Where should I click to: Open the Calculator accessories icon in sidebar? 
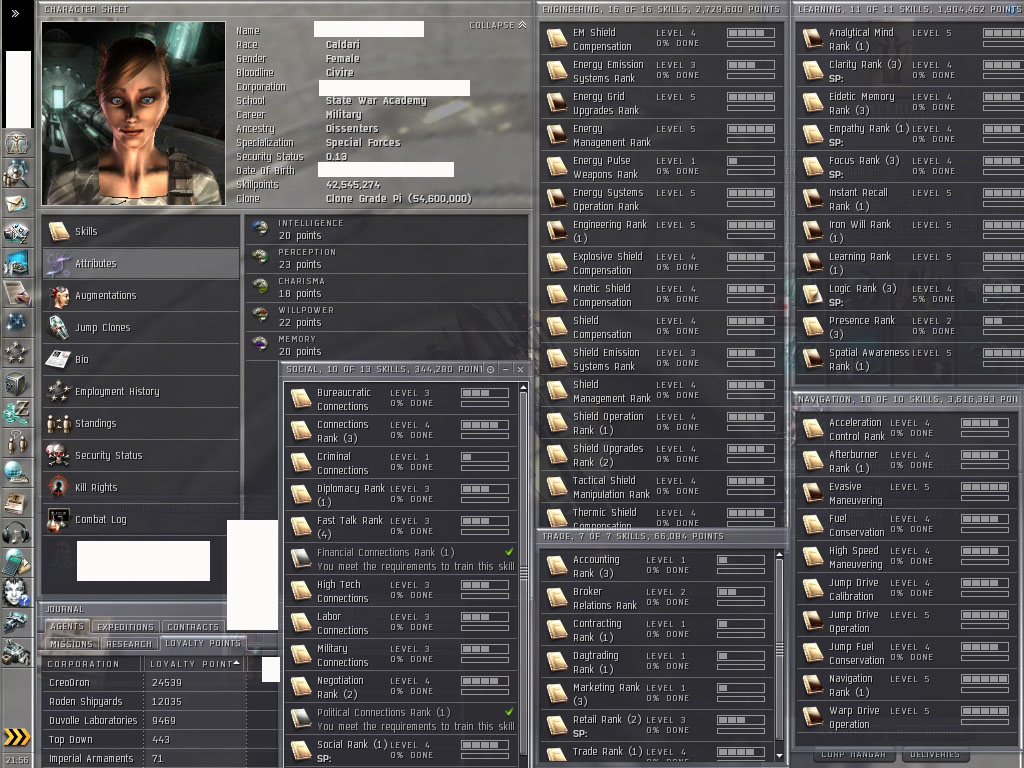pyautogui.click(x=16, y=563)
